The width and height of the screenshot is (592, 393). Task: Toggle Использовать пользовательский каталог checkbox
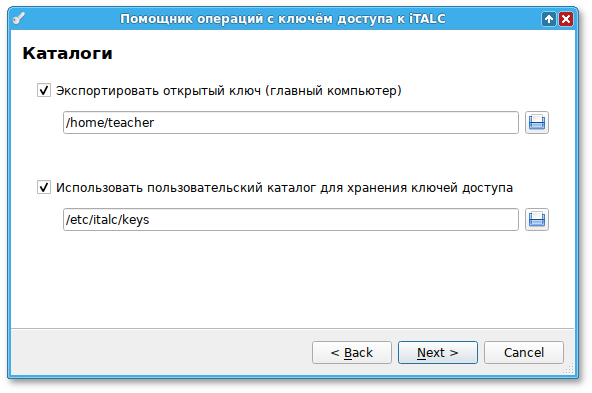(44, 187)
